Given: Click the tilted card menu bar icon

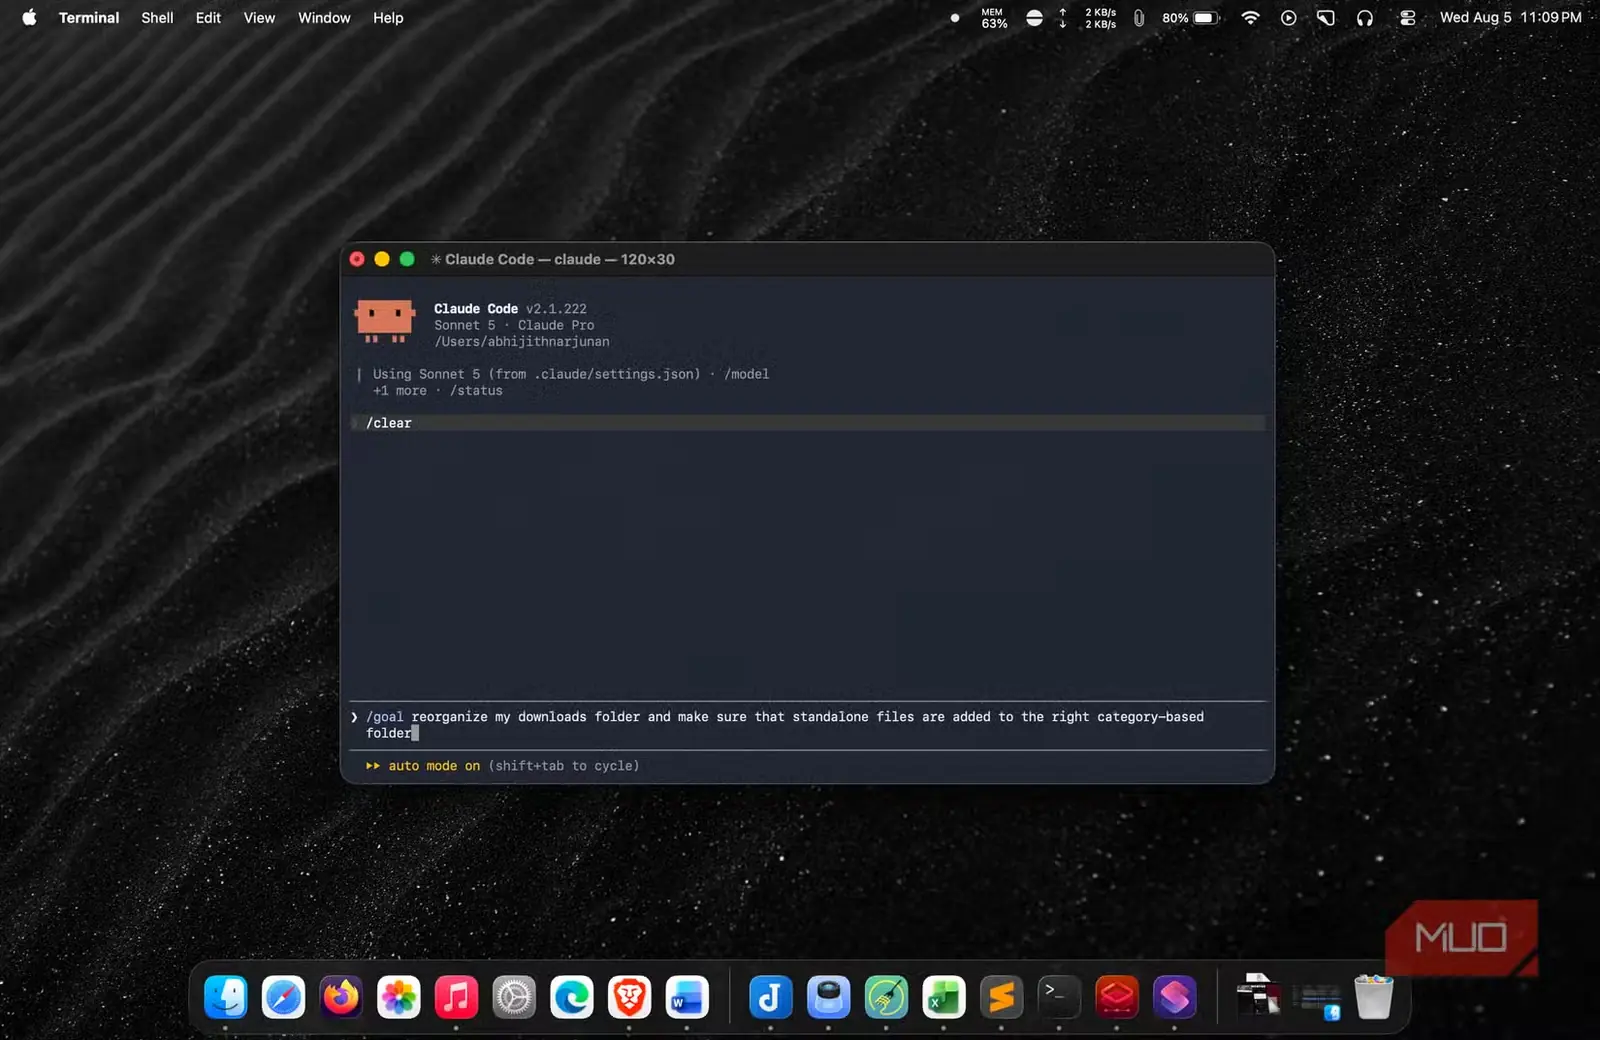Looking at the screenshot, I should (x=1326, y=18).
